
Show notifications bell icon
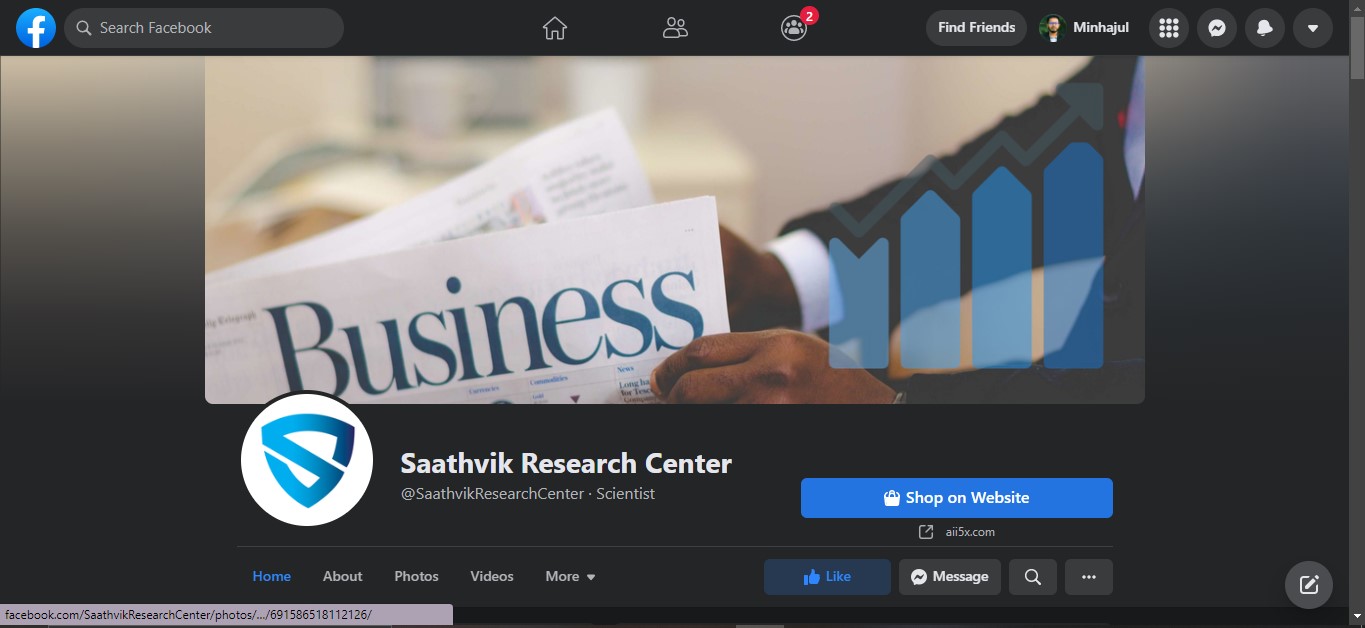tap(1265, 28)
